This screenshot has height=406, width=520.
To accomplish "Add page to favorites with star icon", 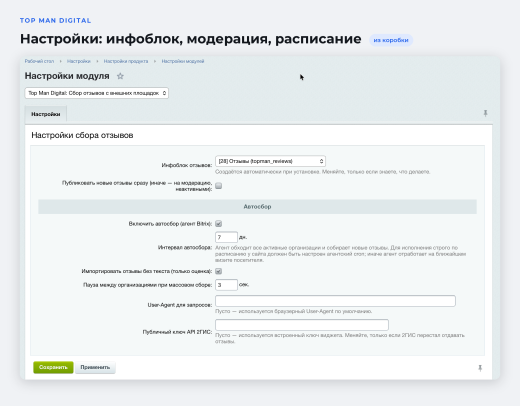I will (120, 76).
